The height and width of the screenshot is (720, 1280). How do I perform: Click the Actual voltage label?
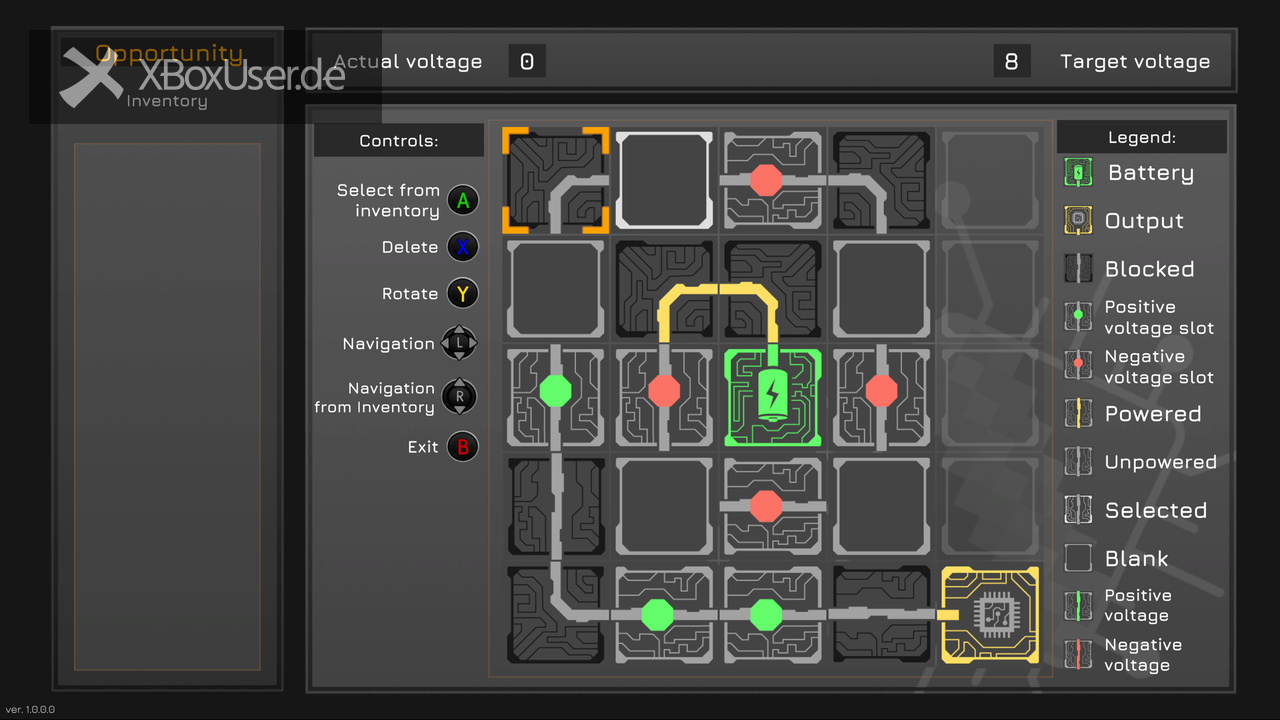point(408,61)
